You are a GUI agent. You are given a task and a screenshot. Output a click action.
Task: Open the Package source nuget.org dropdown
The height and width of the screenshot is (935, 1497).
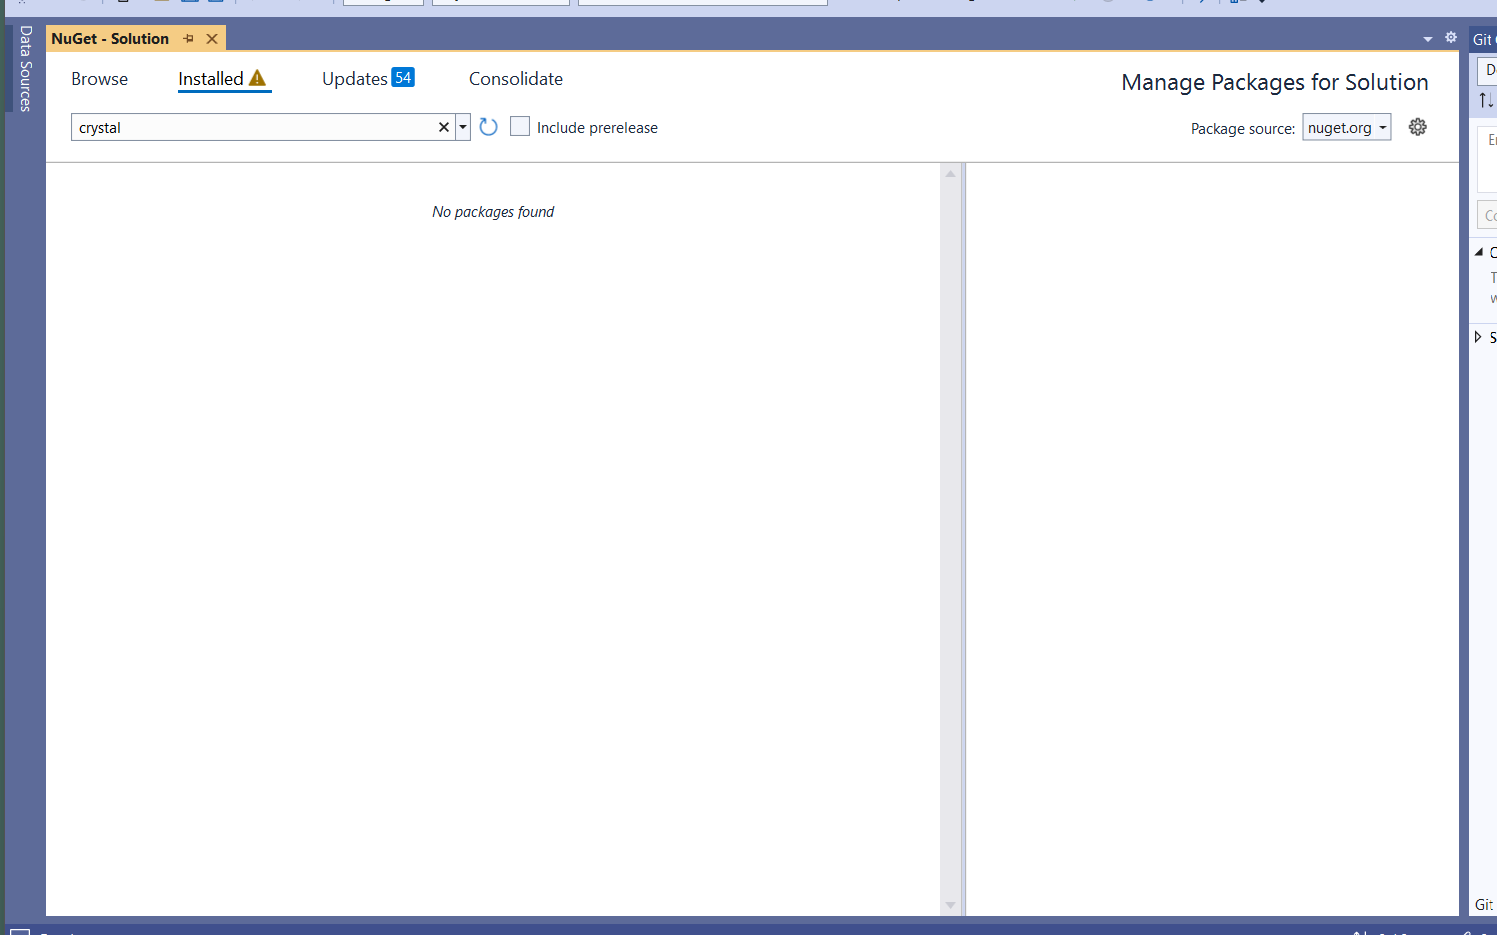tap(1346, 127)
